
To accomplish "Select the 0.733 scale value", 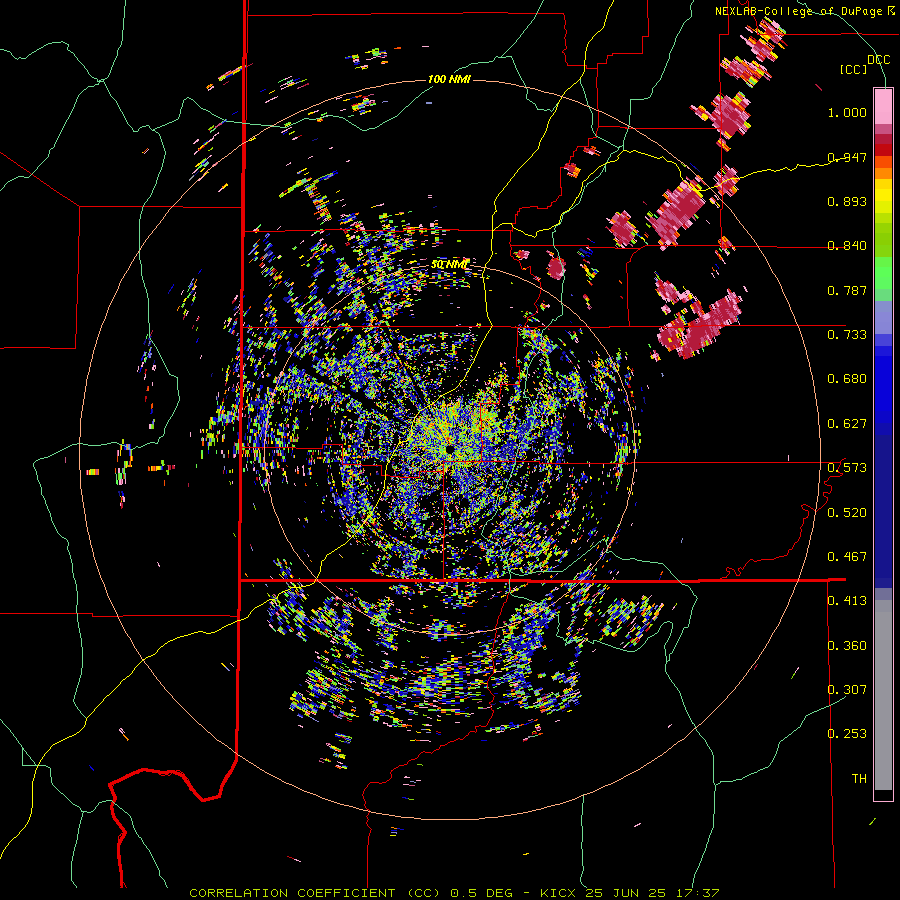I will pyautogui.click(x=847, y=335).
